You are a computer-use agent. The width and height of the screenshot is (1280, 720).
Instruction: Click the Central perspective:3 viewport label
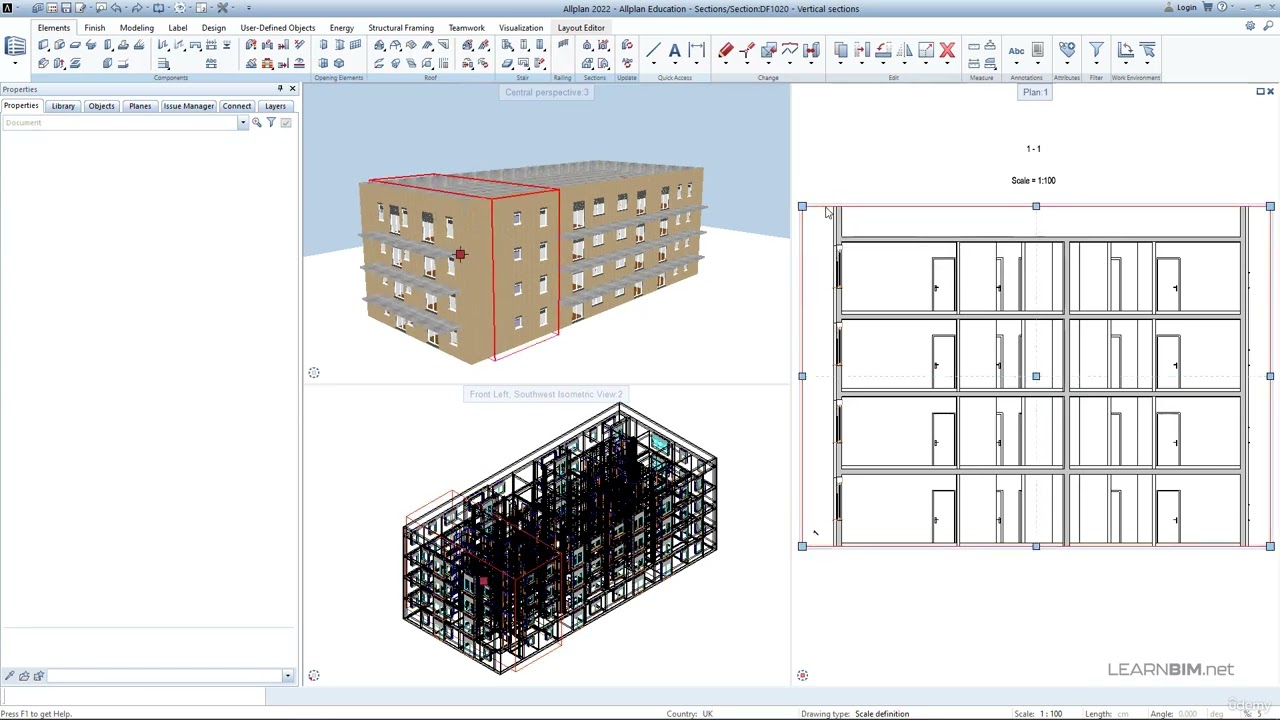[547, 92]
